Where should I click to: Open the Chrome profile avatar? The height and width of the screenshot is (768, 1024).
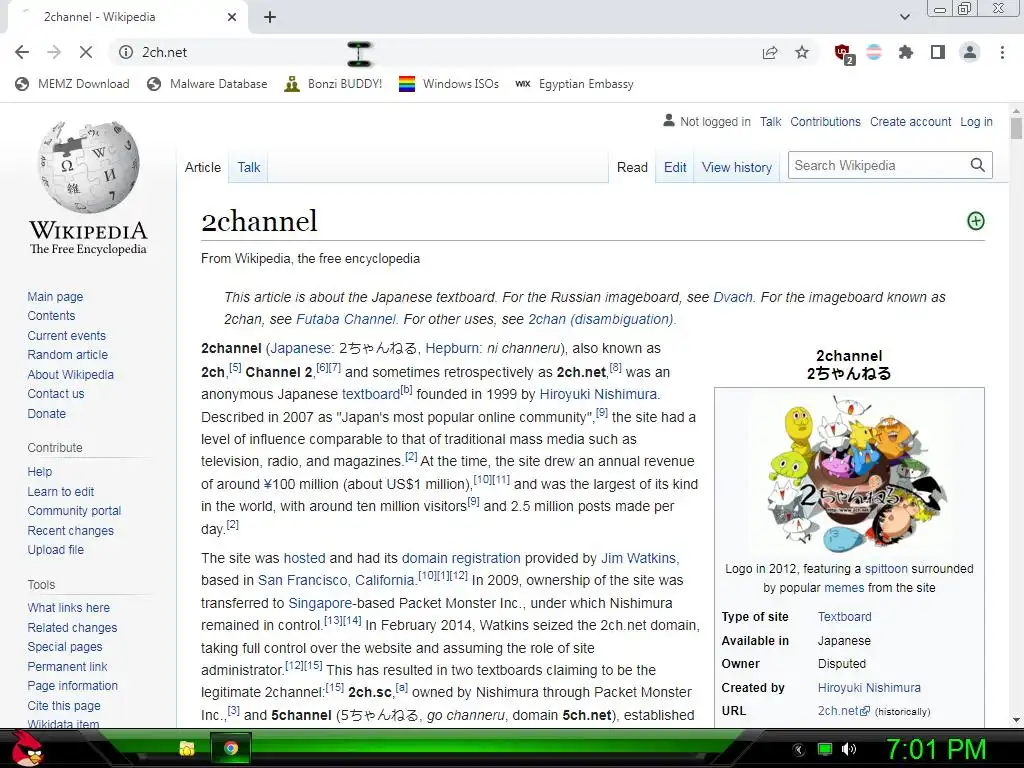970,52
